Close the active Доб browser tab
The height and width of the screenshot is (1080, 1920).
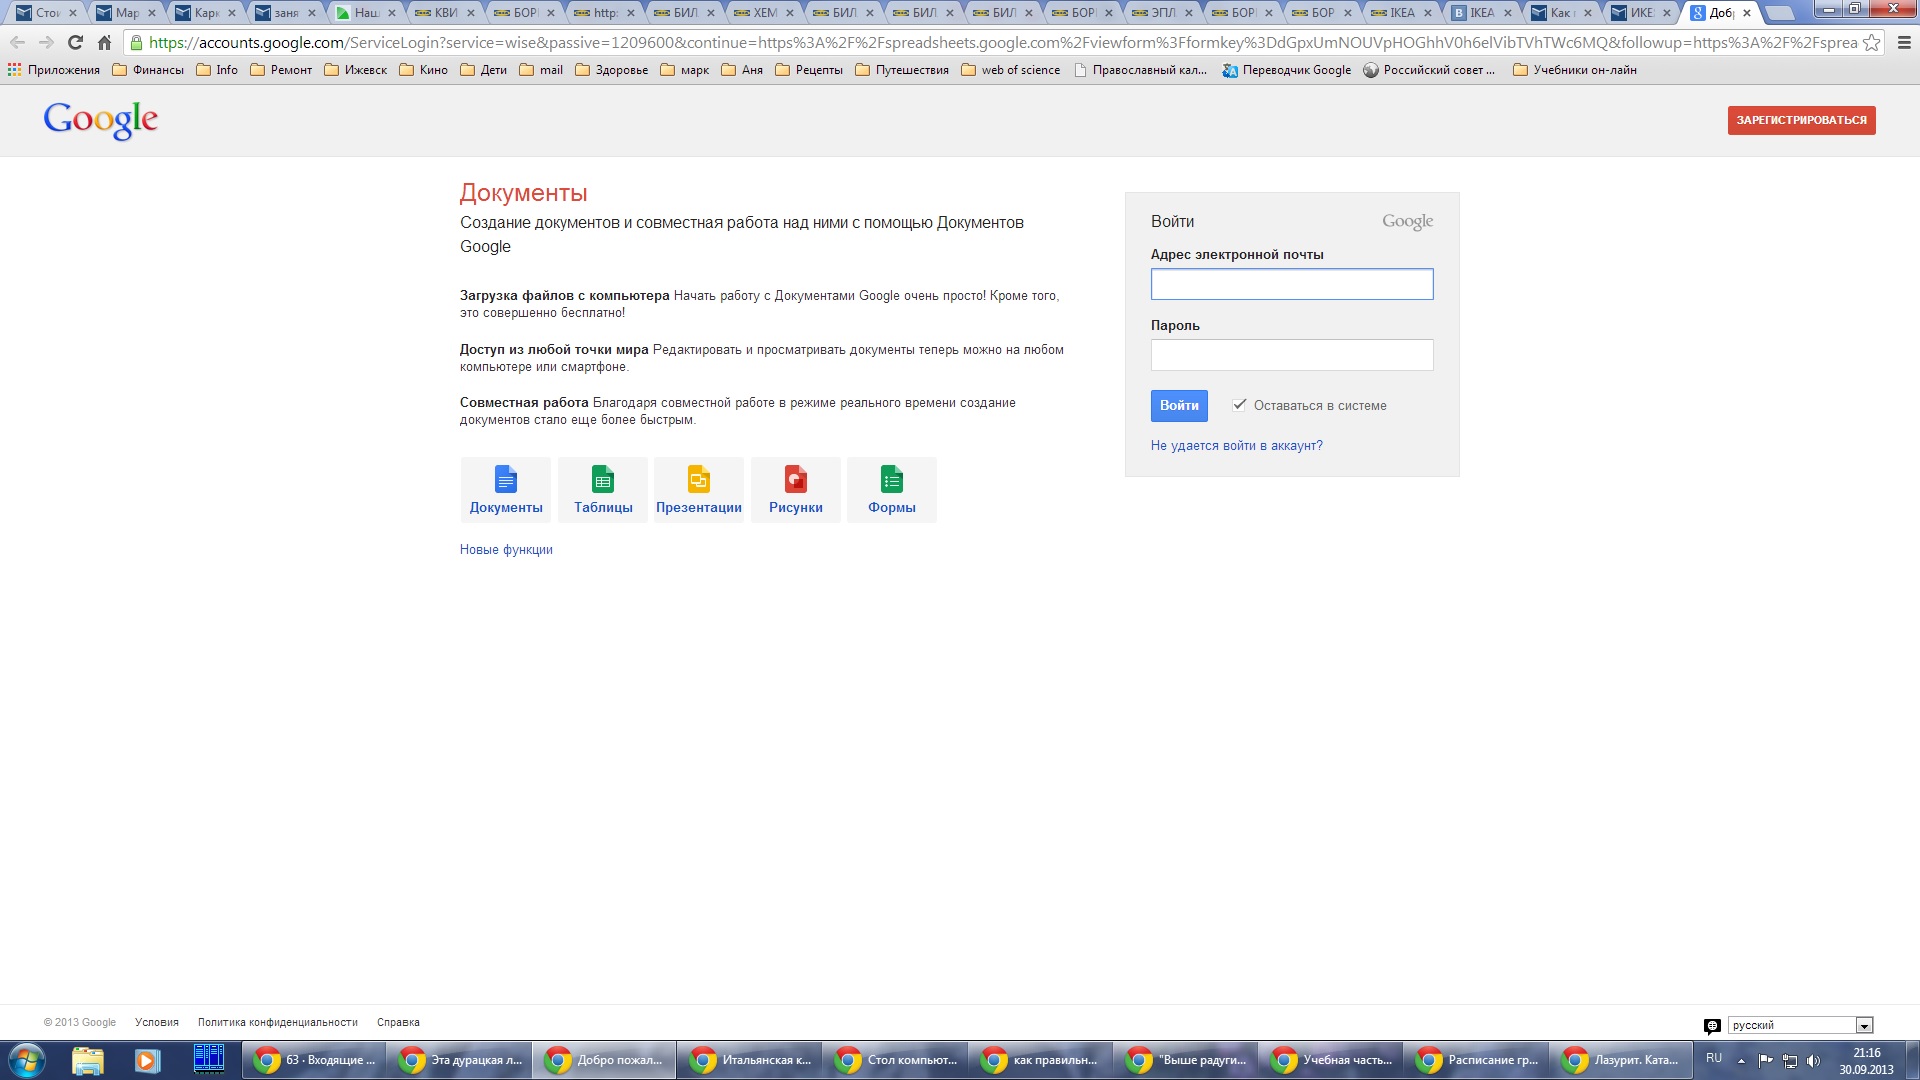pos(1747,13)
